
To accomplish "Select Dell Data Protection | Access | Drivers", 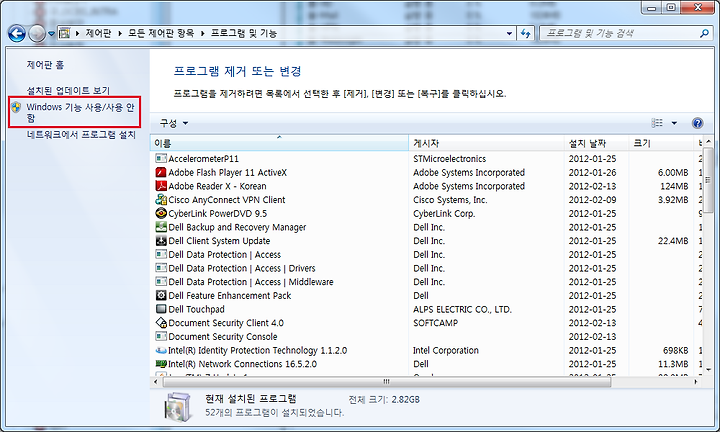I will click(x=242, y=268).
